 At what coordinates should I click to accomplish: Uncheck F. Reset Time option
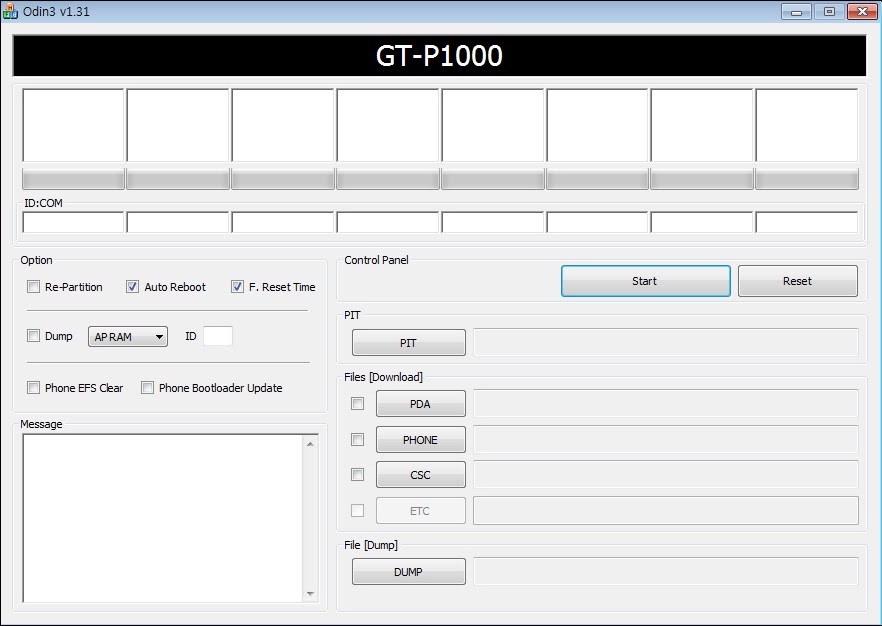(x=237, y=287)
